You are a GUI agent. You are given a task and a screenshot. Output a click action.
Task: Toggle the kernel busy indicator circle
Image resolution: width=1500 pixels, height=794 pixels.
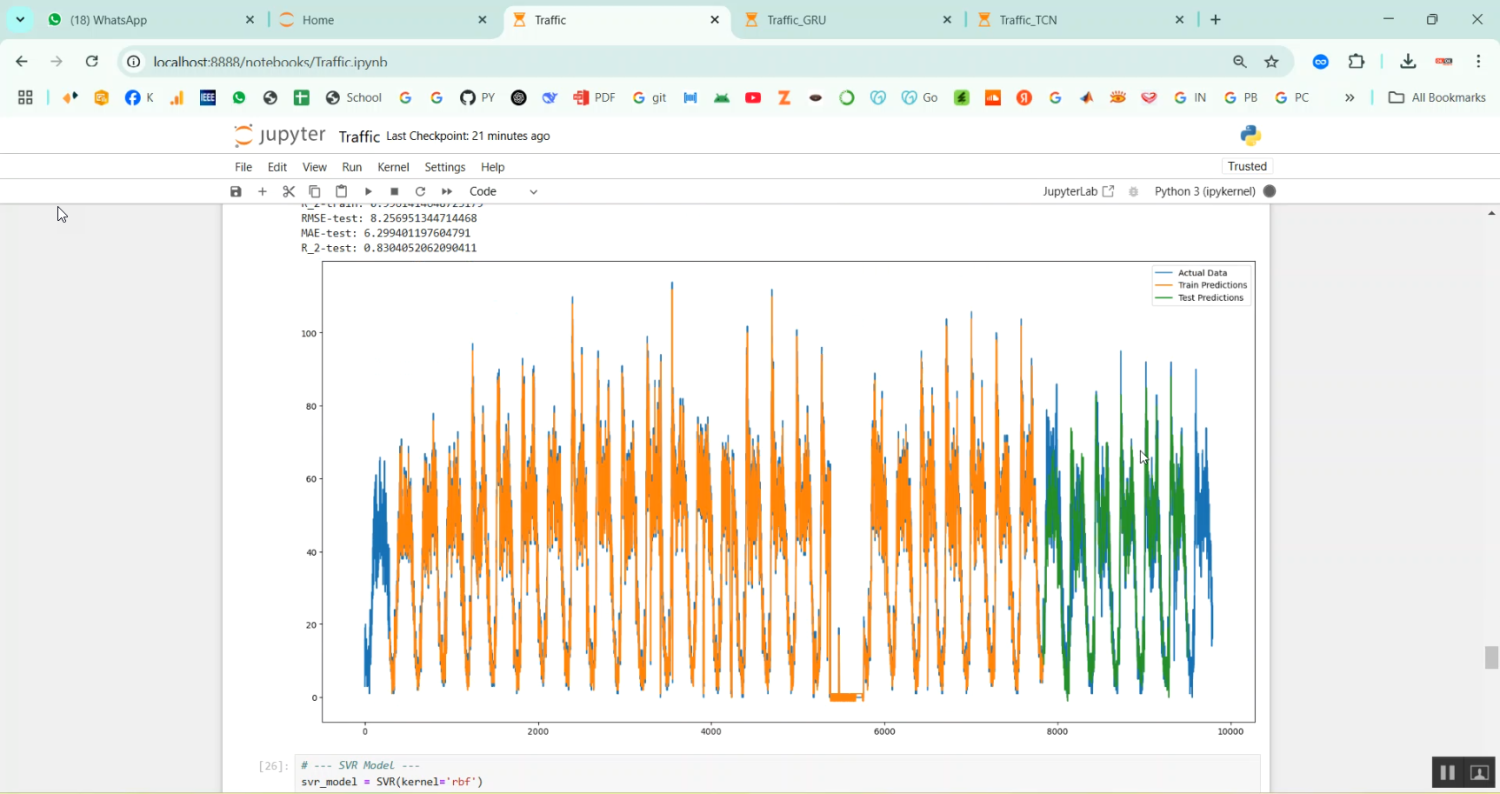(1269, 191)
